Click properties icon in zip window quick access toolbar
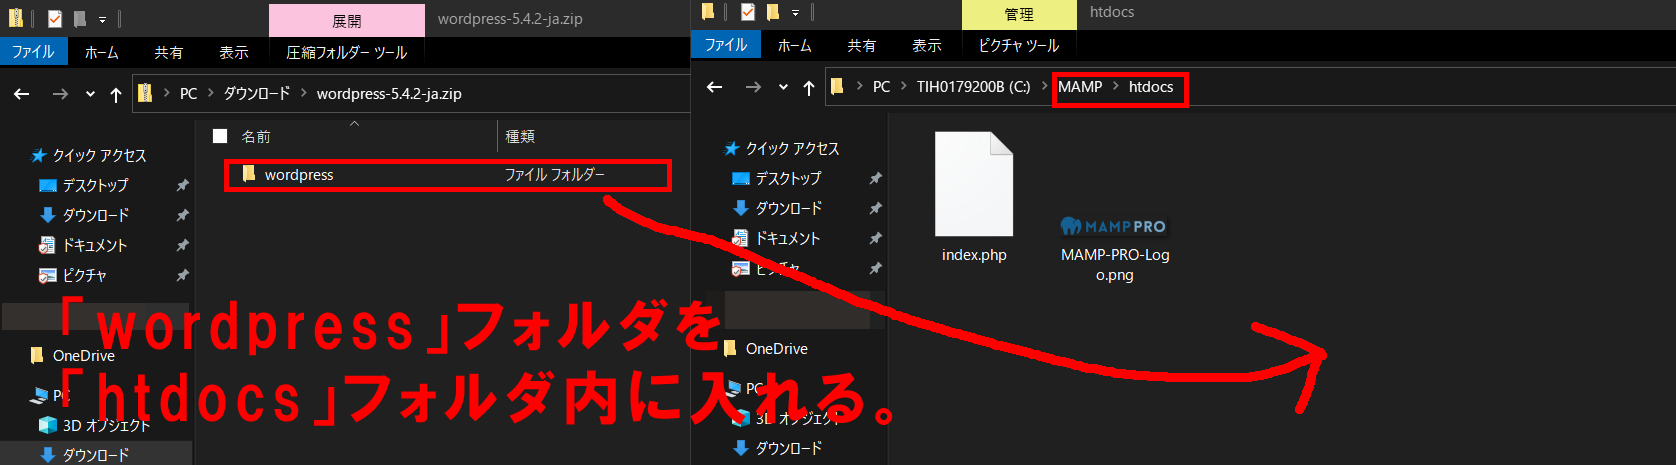The image size is (1676, 465). tap(55, 19)
